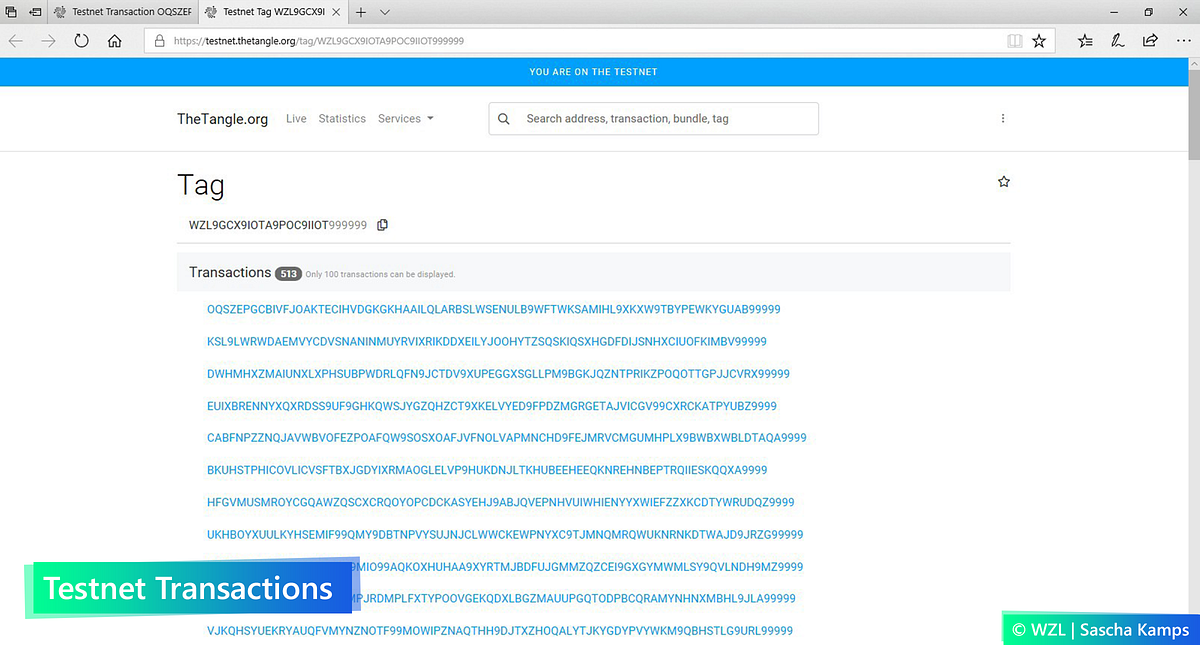The height and width of the screenshot is (645, 1200).
Task: Click the set tabs aside icon
Action: point(35,12)
